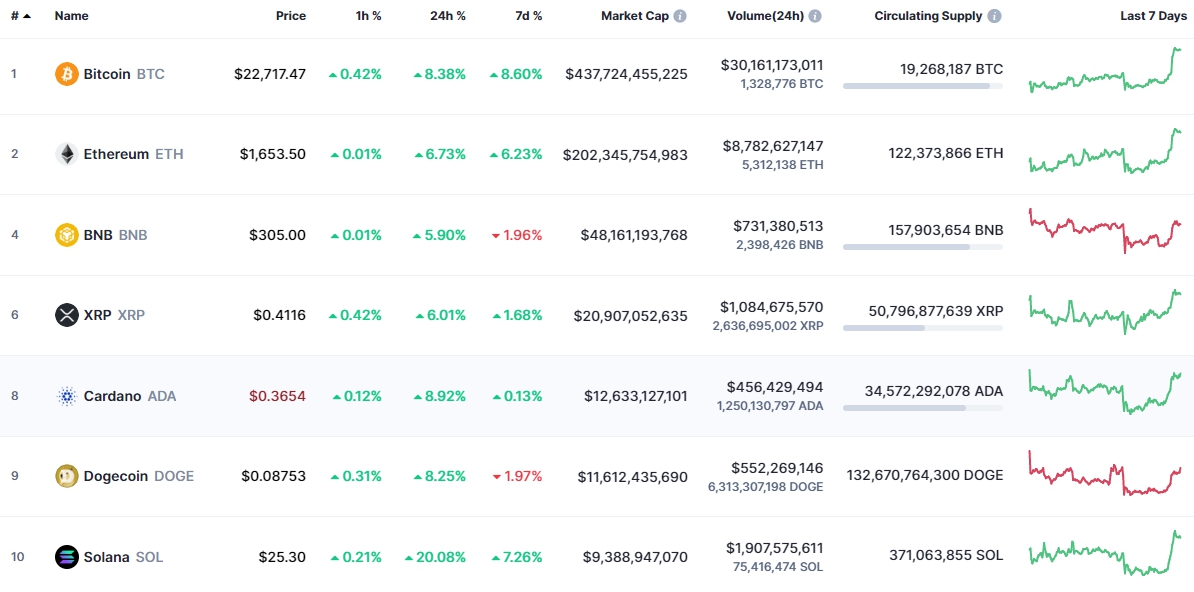The image size is (1194, 592).
Task: Click Solana supply 371,063,855 SOL
Action: tap(947, 557)
